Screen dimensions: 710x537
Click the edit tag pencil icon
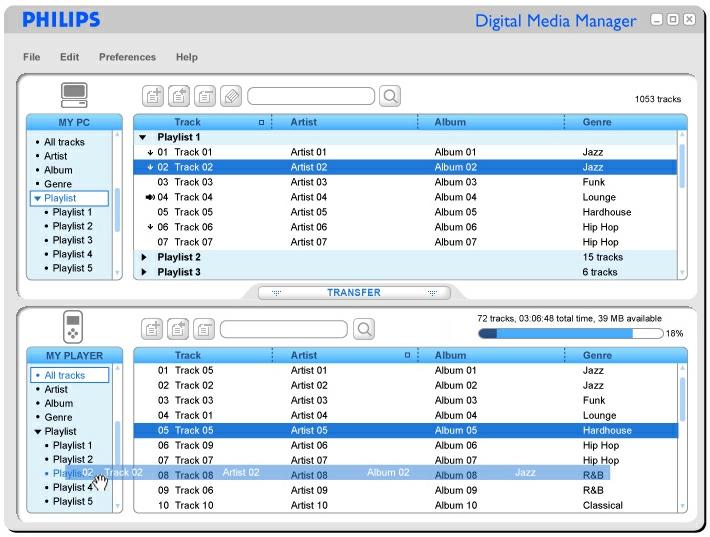tap(231, 96)
